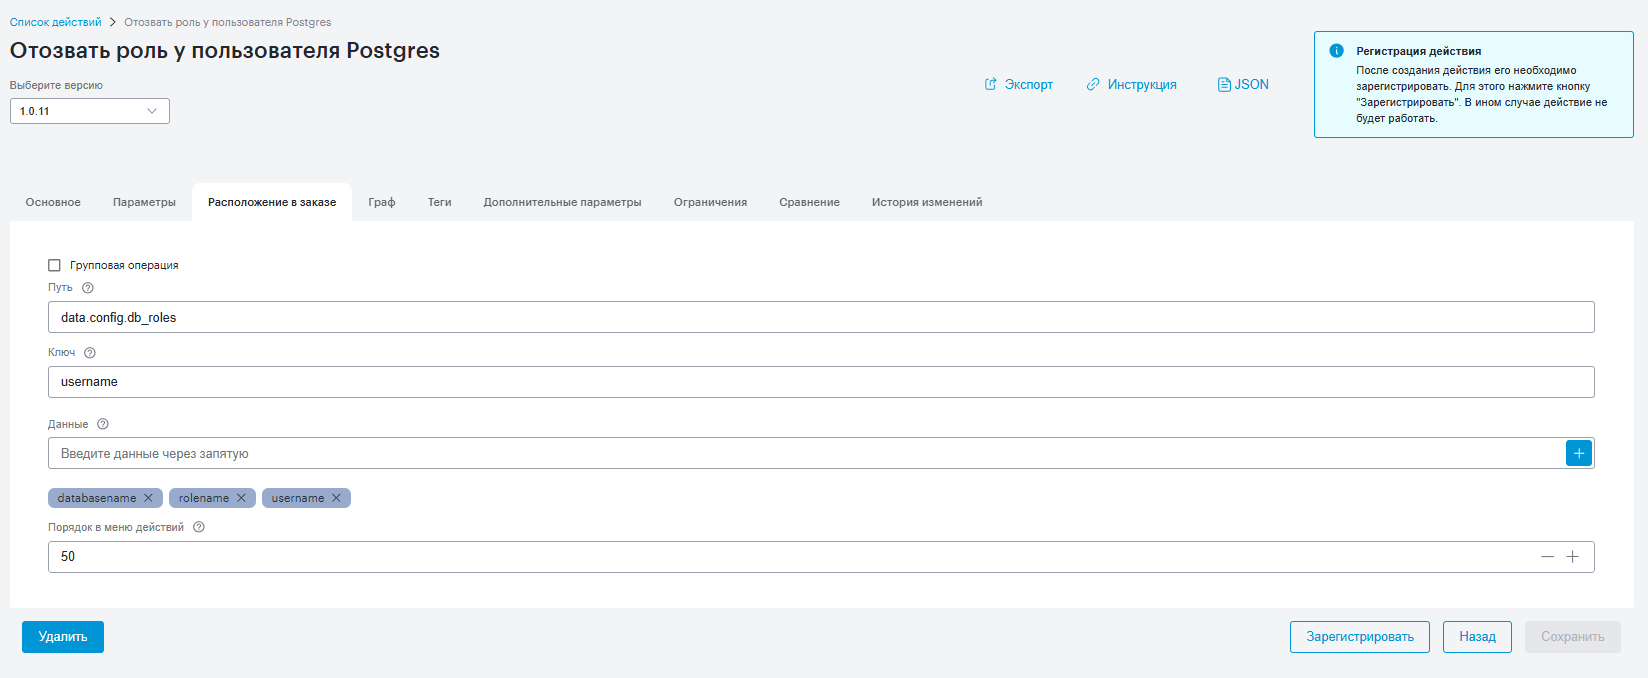This screenshot has width=1648, height=678.
Task: Remove the rolename tag
Action: [241, 498]
